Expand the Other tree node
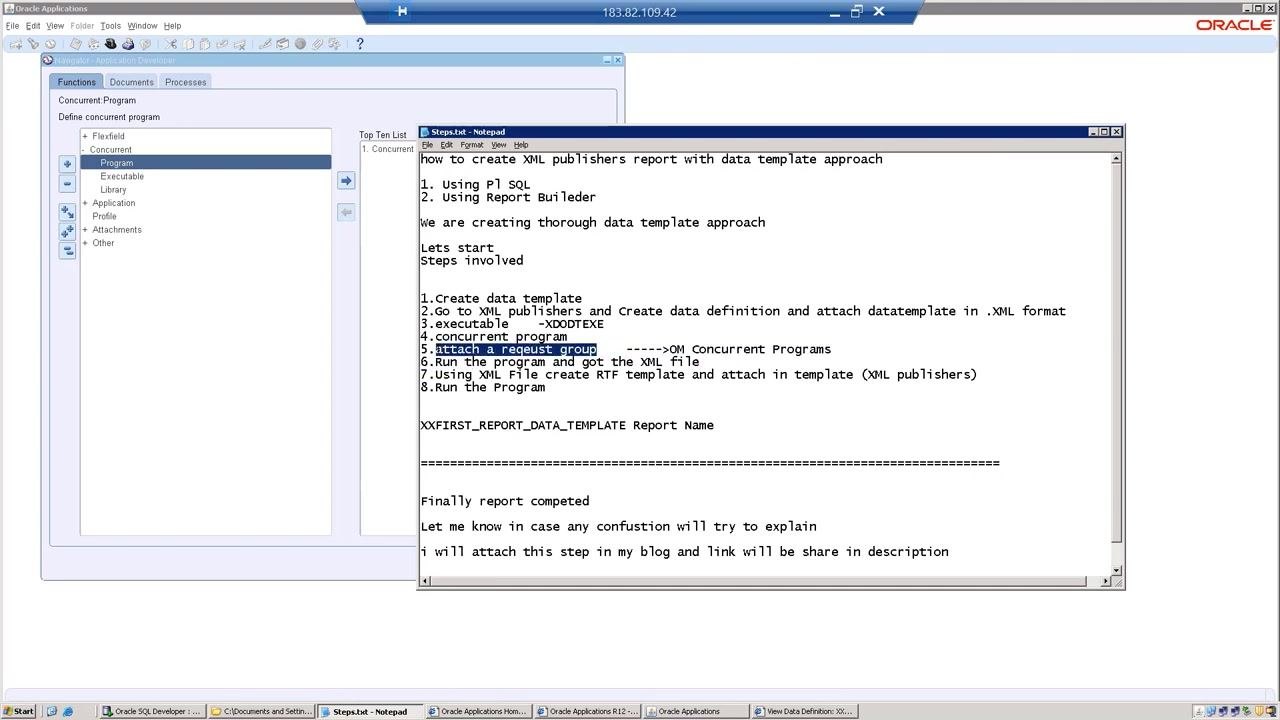The width and height of the screenshot is (1280, 720). (85, 243)
